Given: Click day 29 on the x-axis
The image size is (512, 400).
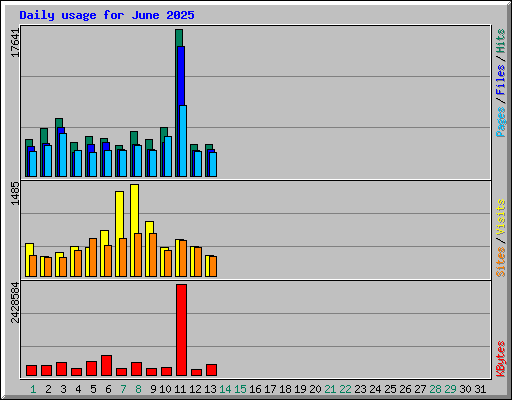Looking at the screenshot, I should pyautogui.click(x=450, y=389).
